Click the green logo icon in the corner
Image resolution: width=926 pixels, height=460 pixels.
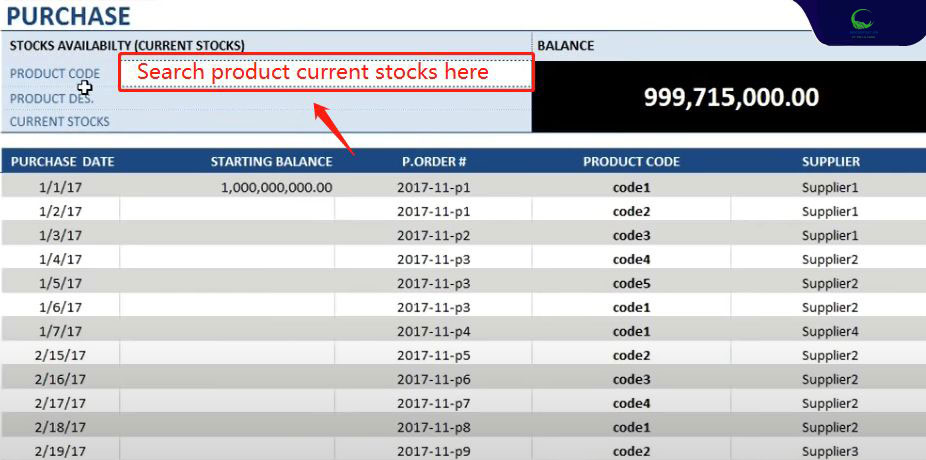(861, 20)
